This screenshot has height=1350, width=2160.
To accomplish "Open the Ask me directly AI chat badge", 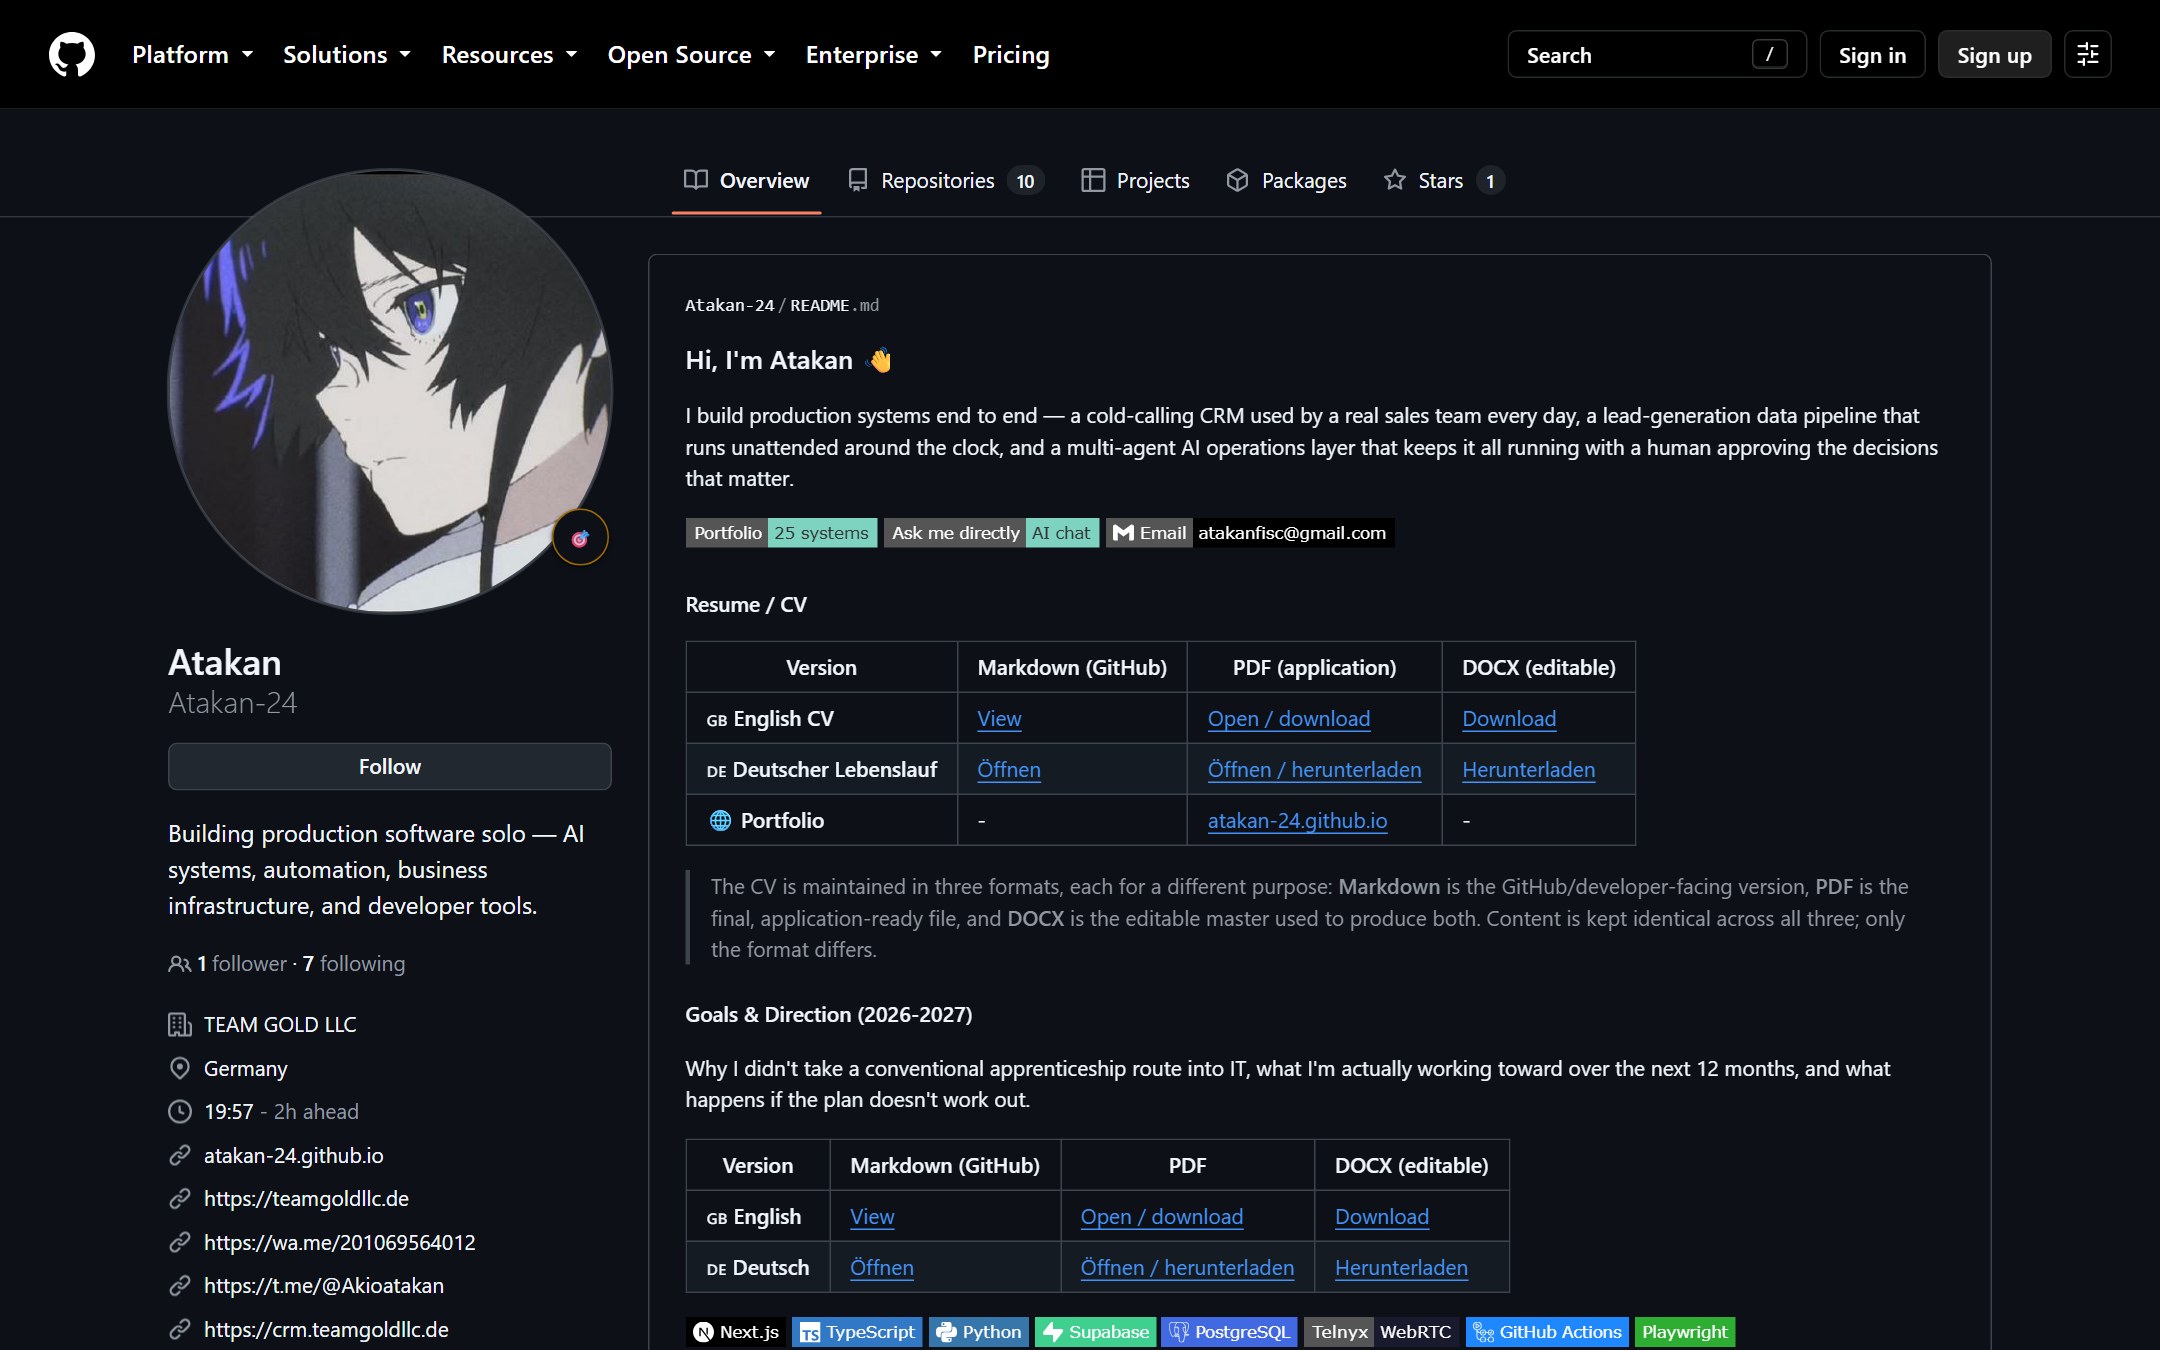I will click(x=991, y=533).
